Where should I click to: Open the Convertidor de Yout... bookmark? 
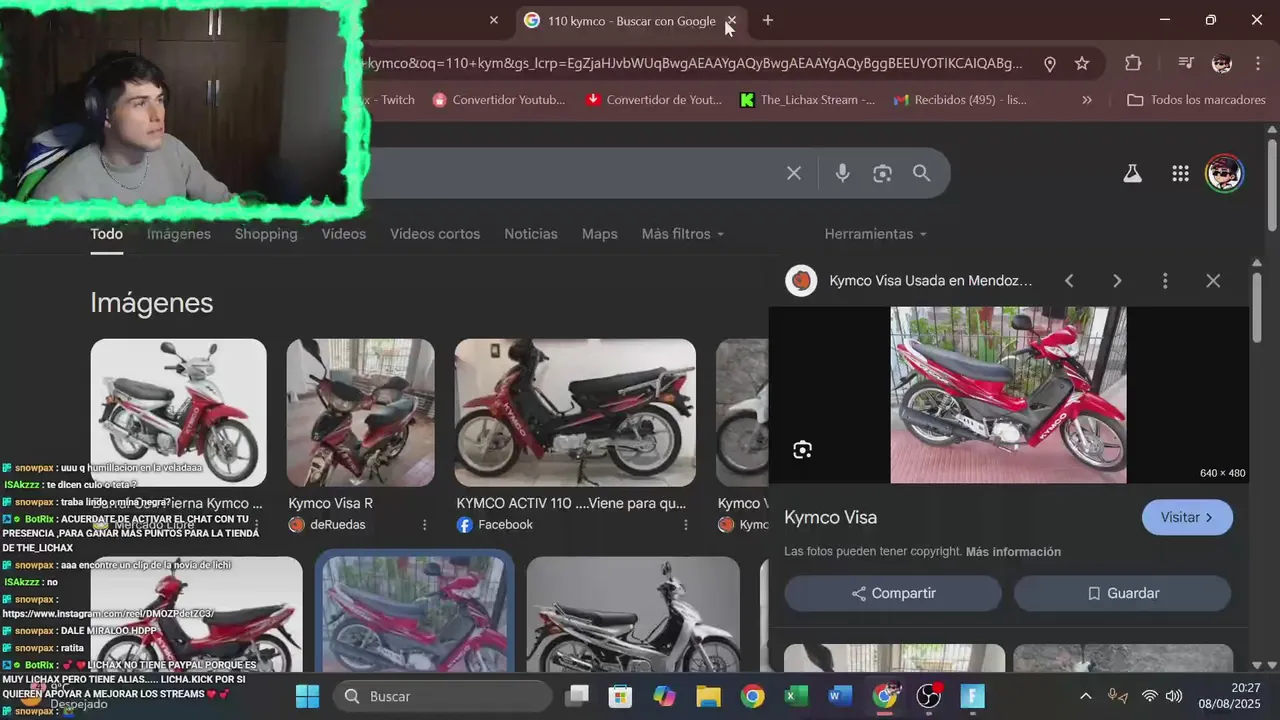[x=654, y=100]
